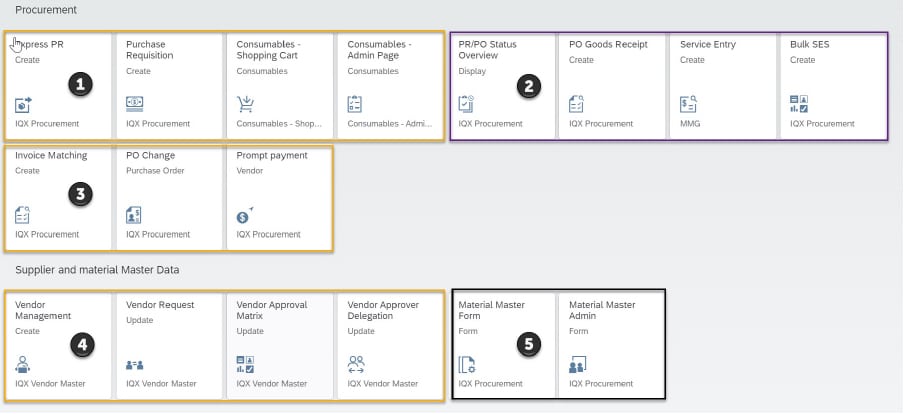The image size is (904, 414).
Task: Click the Material Master Admin people icon
Action: pos(578,364)
